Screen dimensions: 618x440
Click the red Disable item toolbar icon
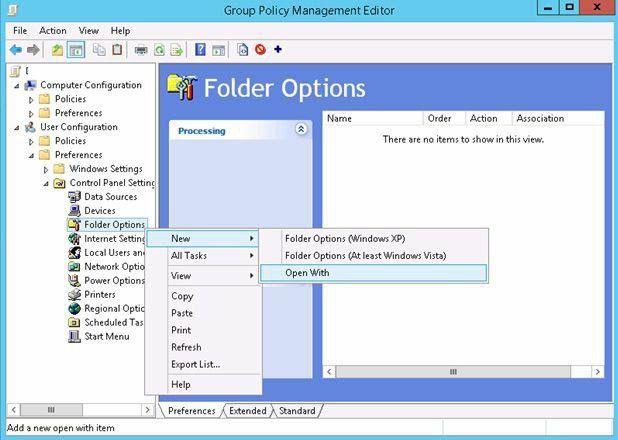260,50
